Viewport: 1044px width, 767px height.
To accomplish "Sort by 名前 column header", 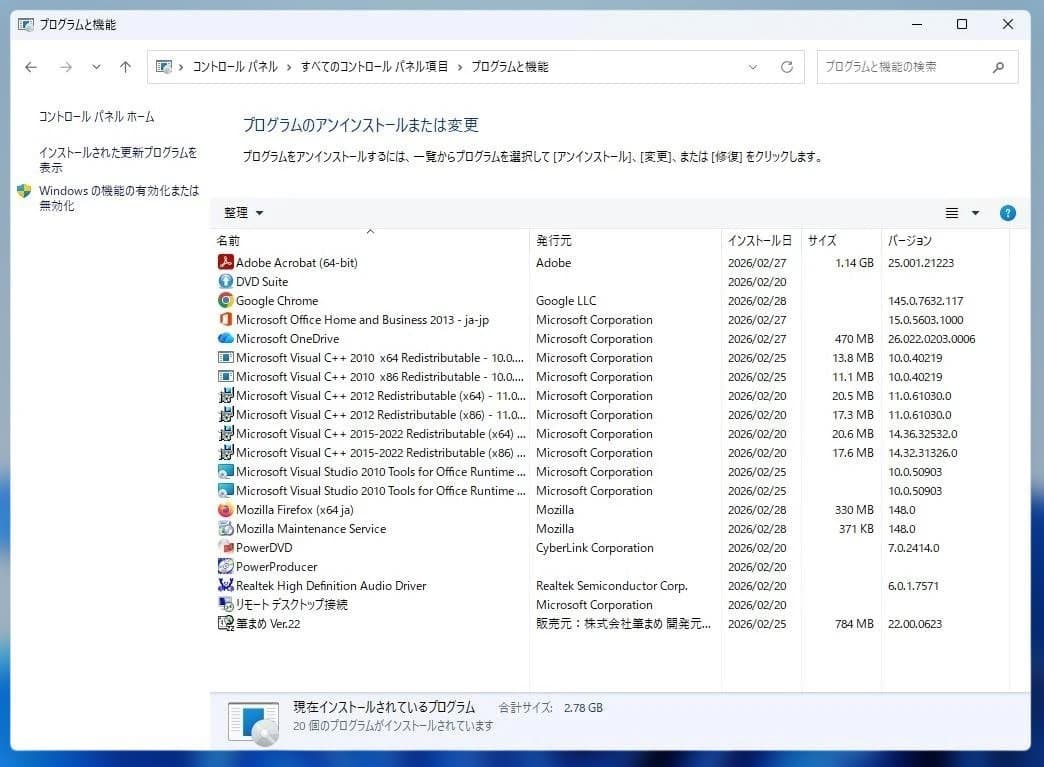I will coord(371,240).
